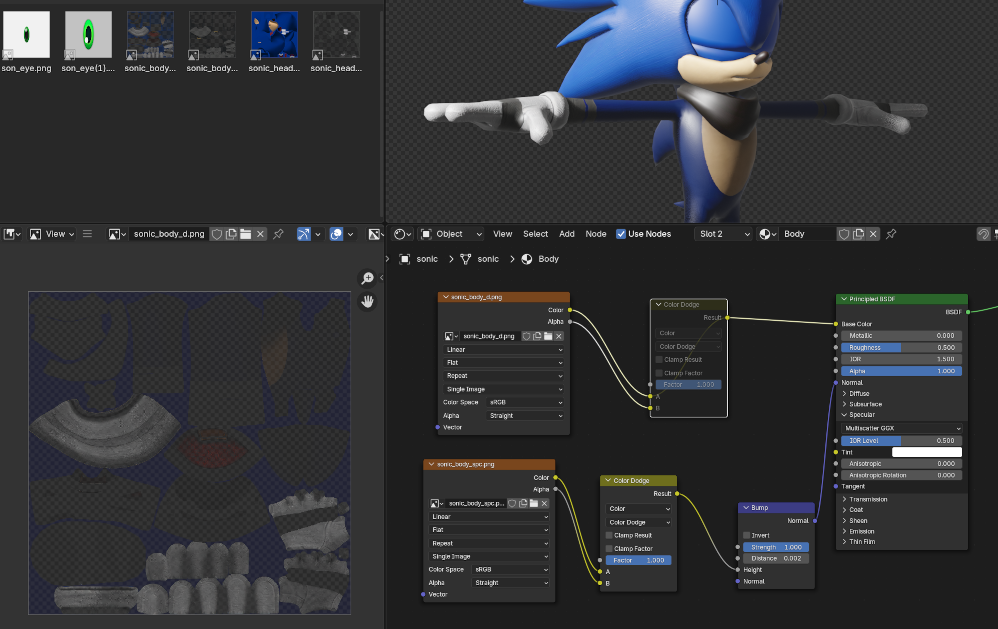
Task: Open the image editor's editor type menu
Action: click(12, 234)
